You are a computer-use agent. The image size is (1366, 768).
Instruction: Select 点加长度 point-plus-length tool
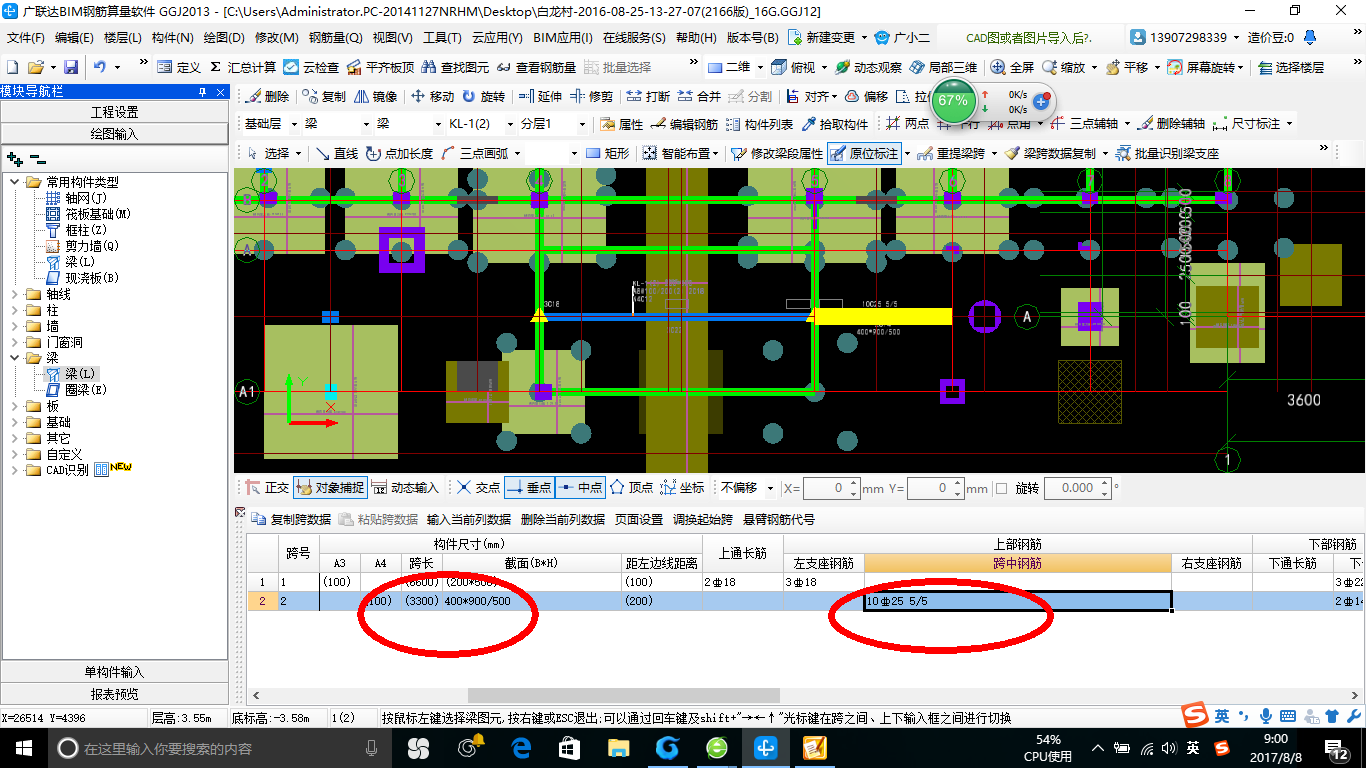(399, 154)
